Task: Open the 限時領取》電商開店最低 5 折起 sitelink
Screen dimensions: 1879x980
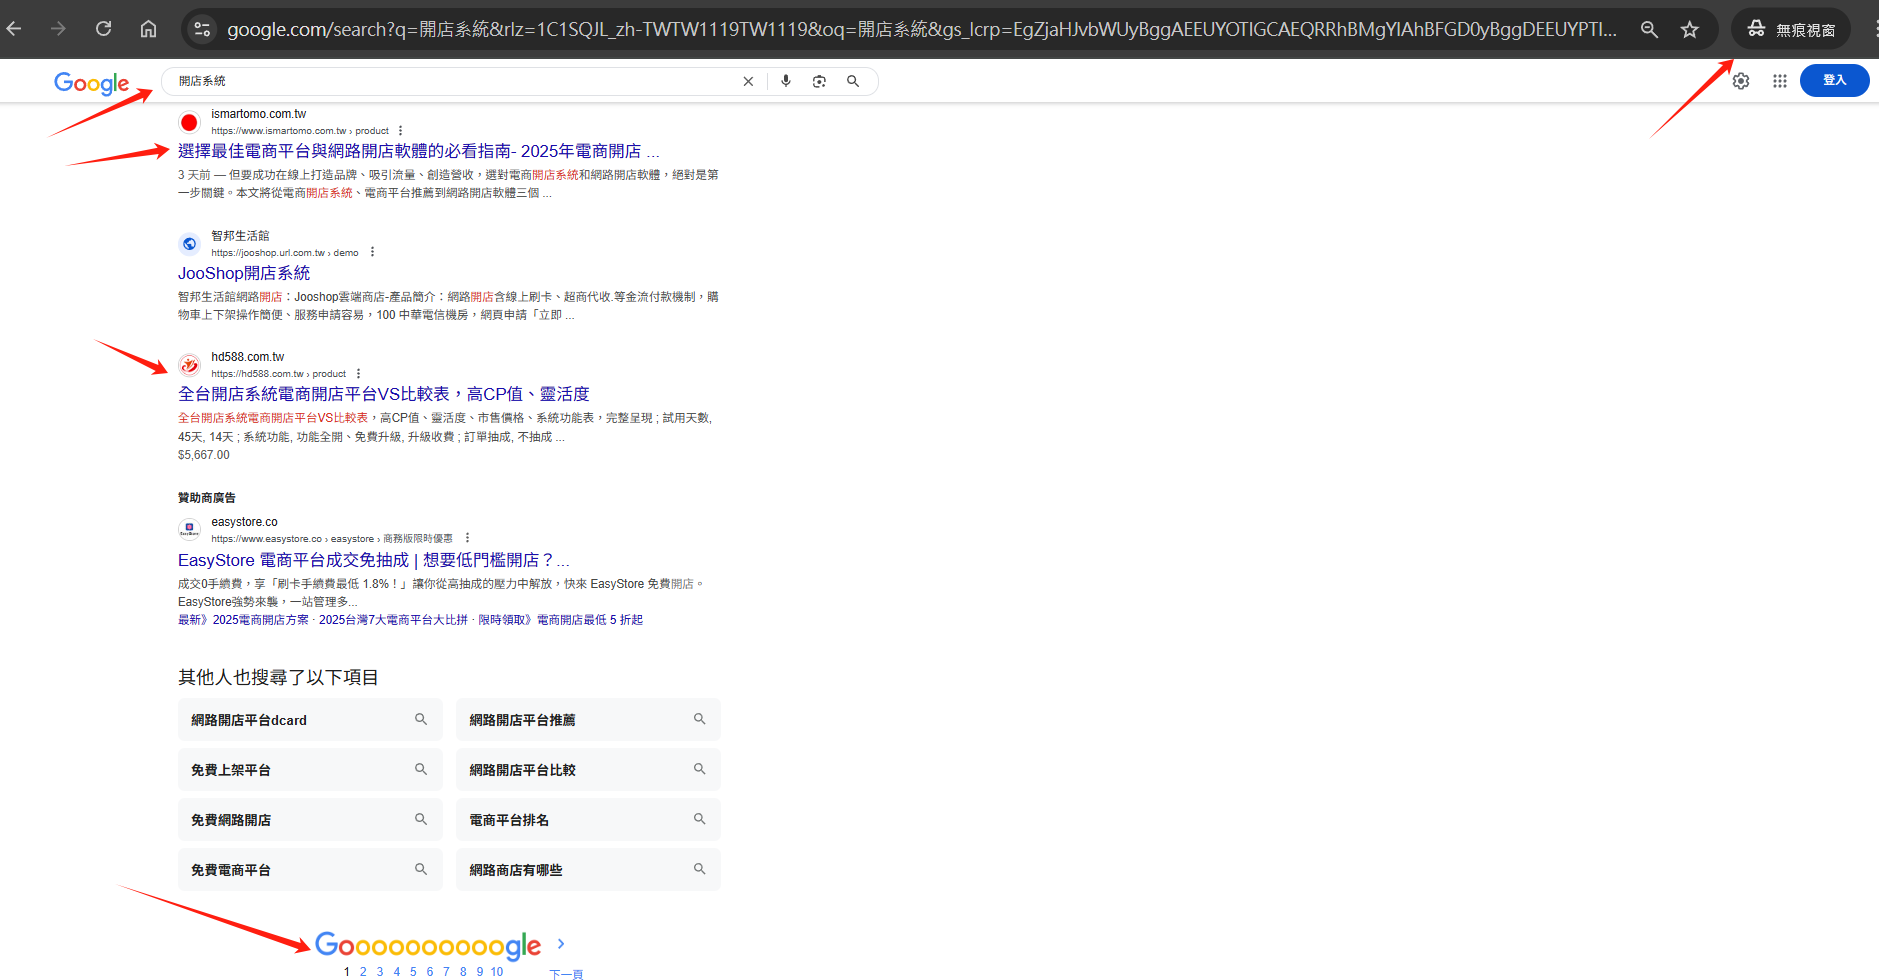Action: coord(560,620)
